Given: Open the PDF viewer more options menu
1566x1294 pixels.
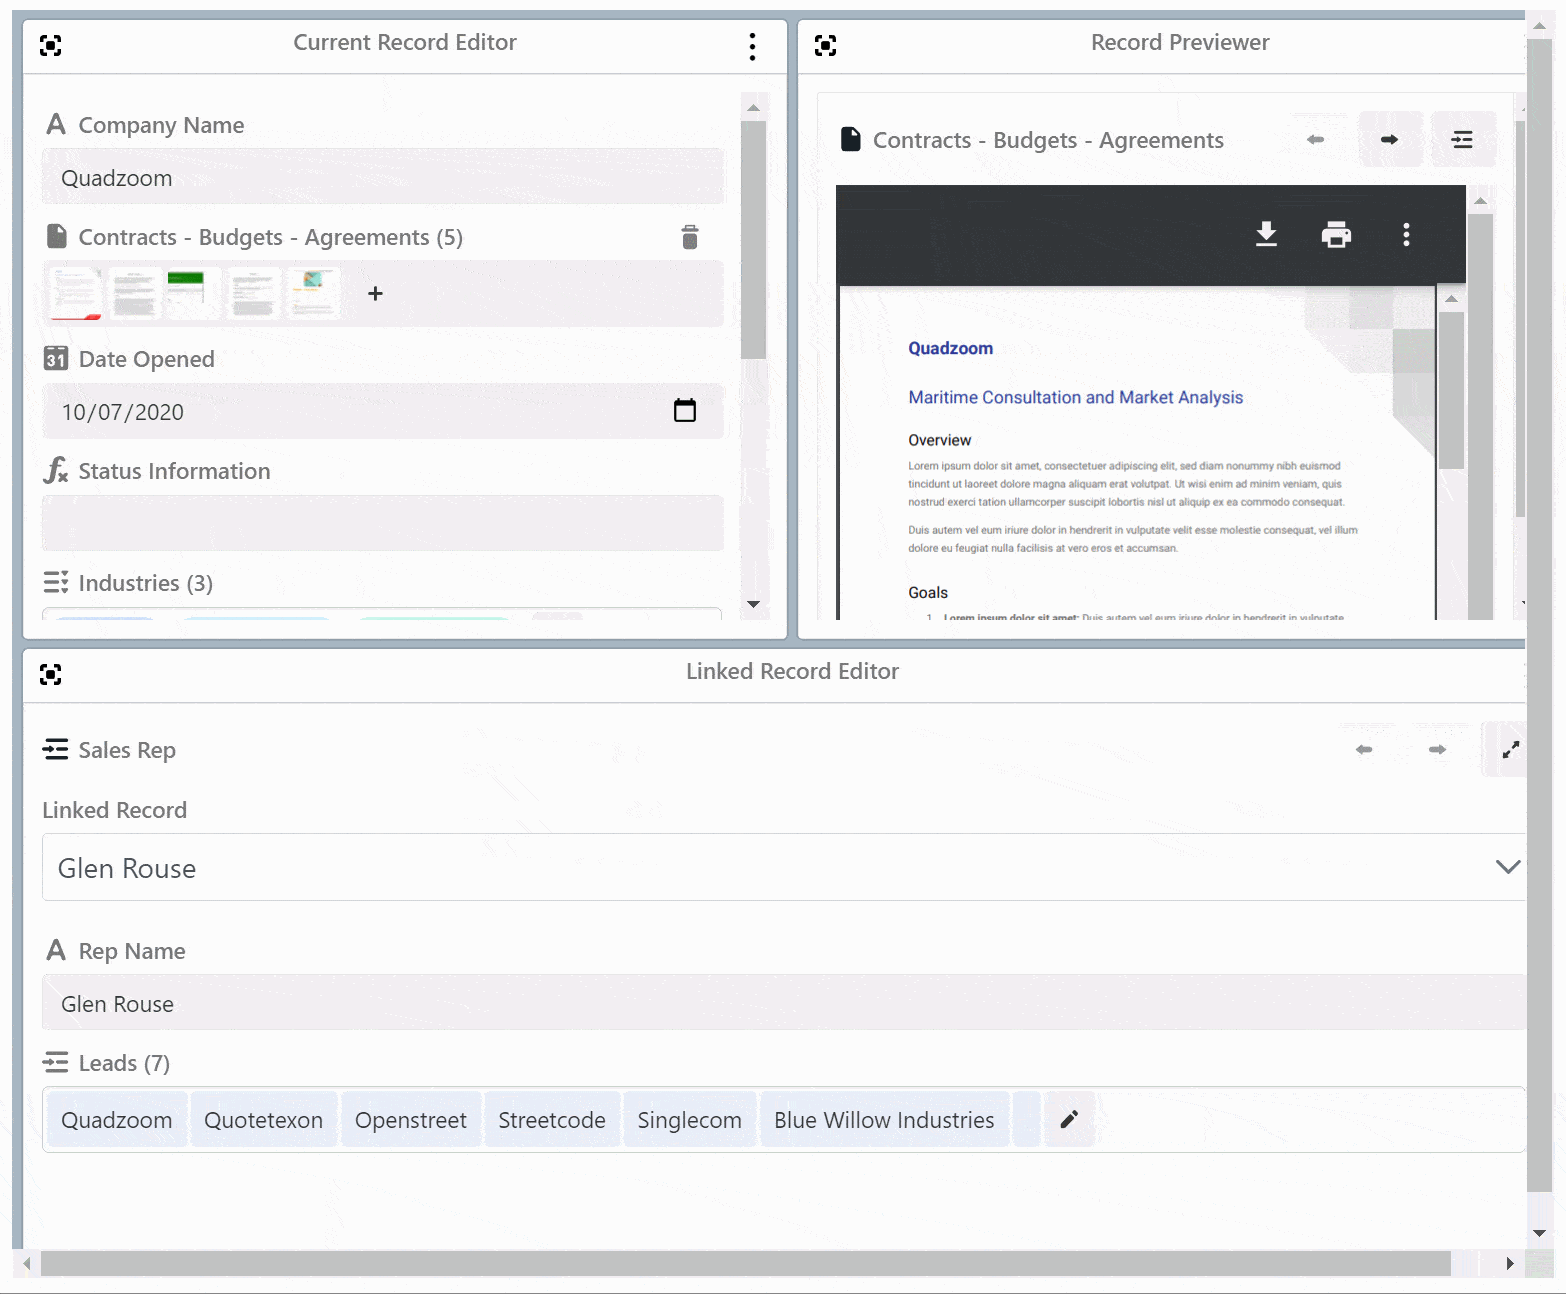Looking at the screenshot, I should [1406, 234].
